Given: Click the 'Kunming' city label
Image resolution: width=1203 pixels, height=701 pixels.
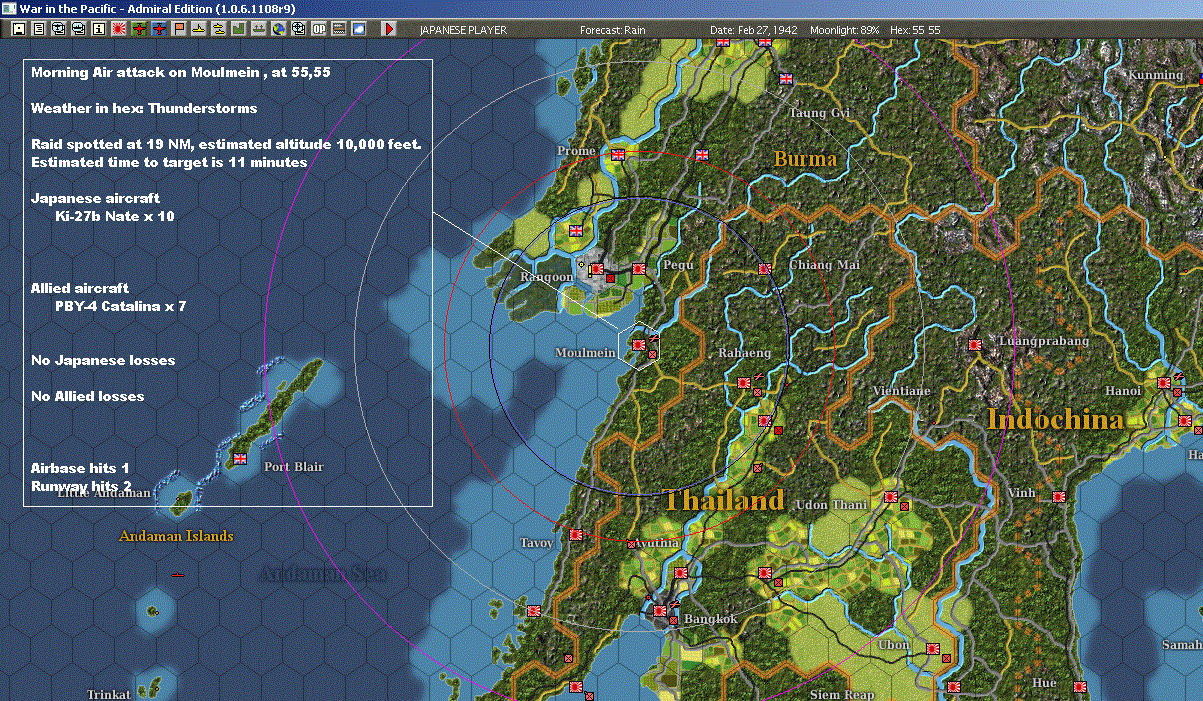Looking at the screenshot, I should coord(1155,75).
